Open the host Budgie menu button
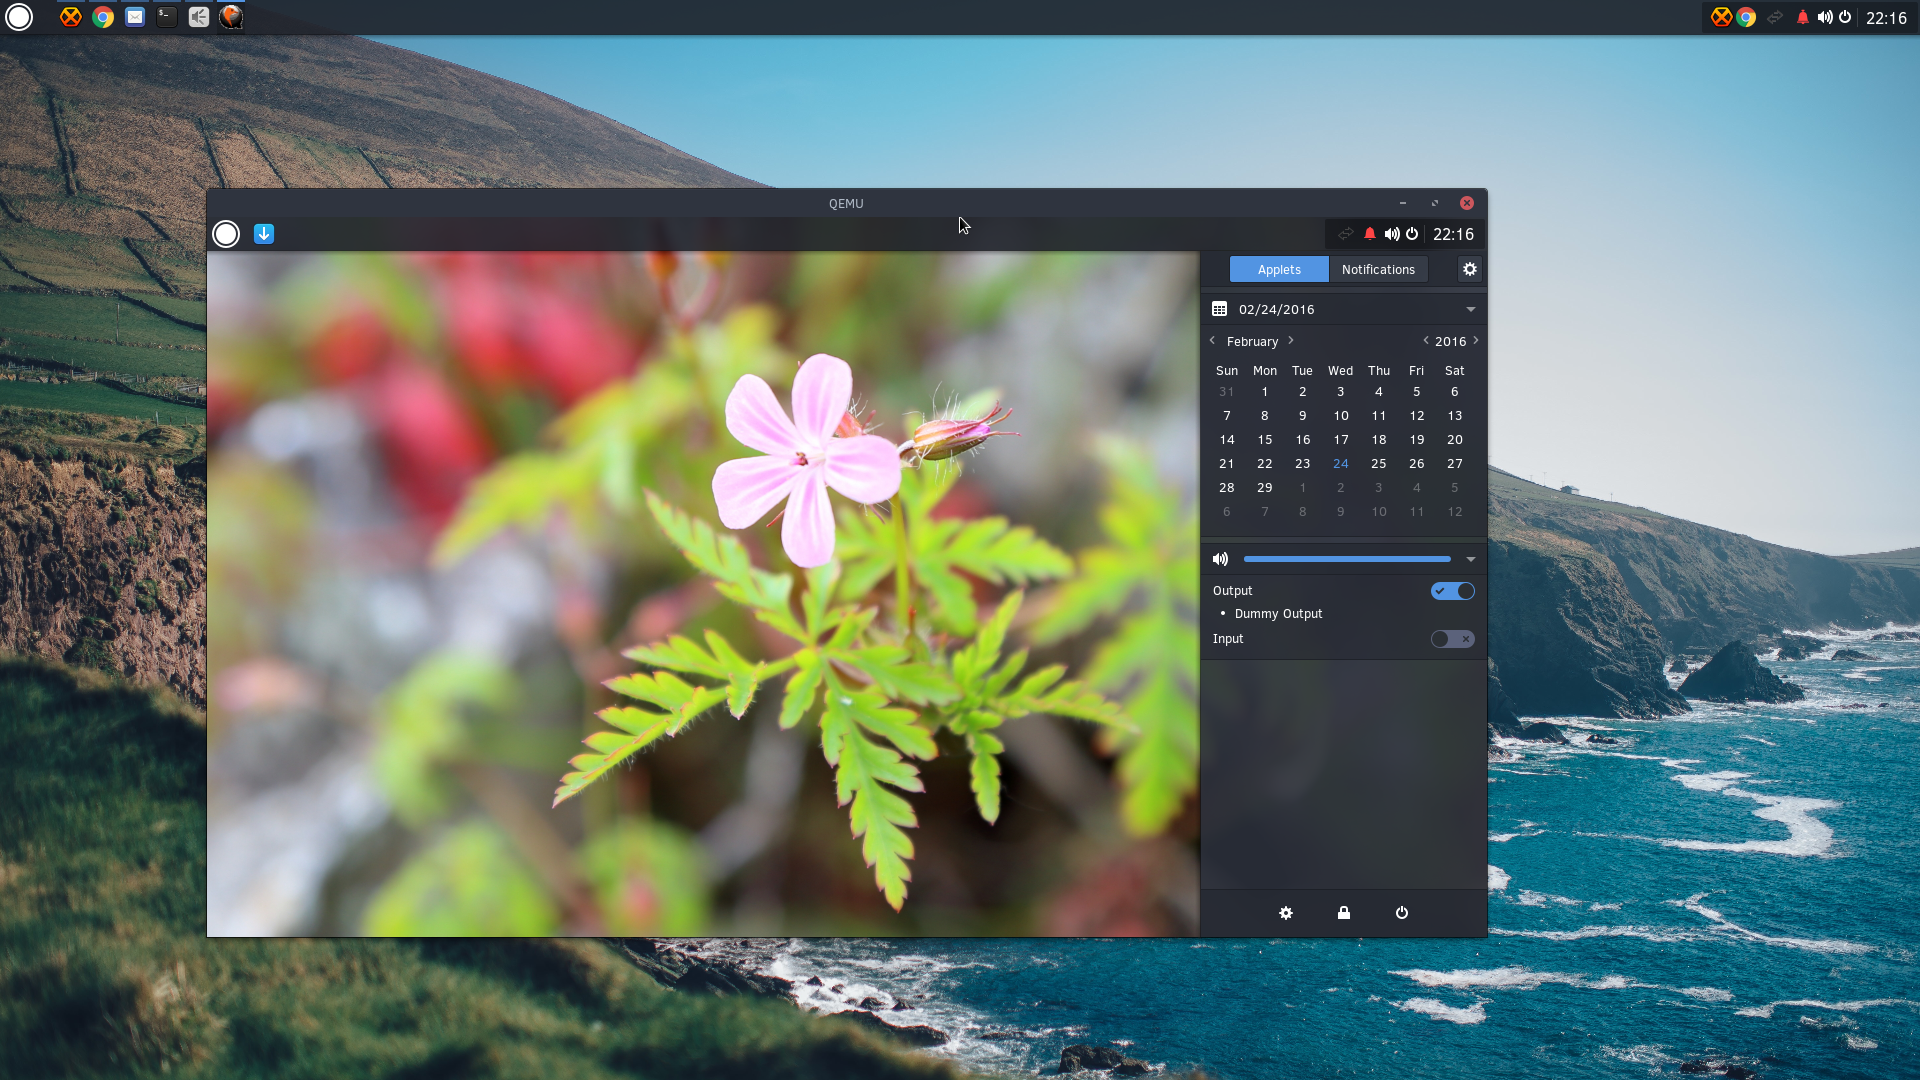The image size is (1920, 1080). (x=19, y=17)
